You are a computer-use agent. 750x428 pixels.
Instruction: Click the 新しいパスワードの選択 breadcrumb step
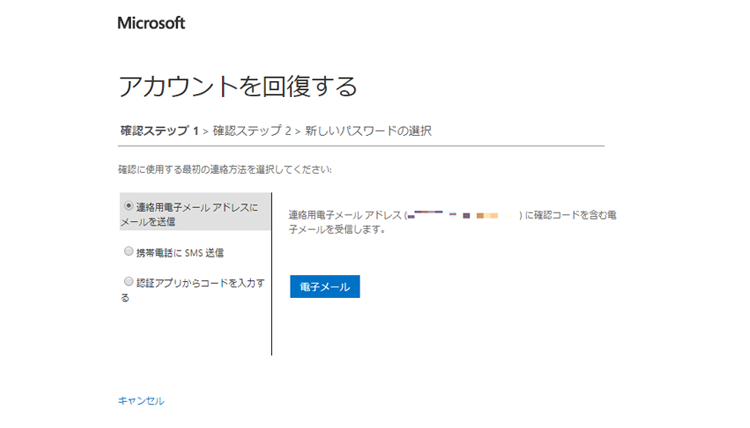[368, 131]
